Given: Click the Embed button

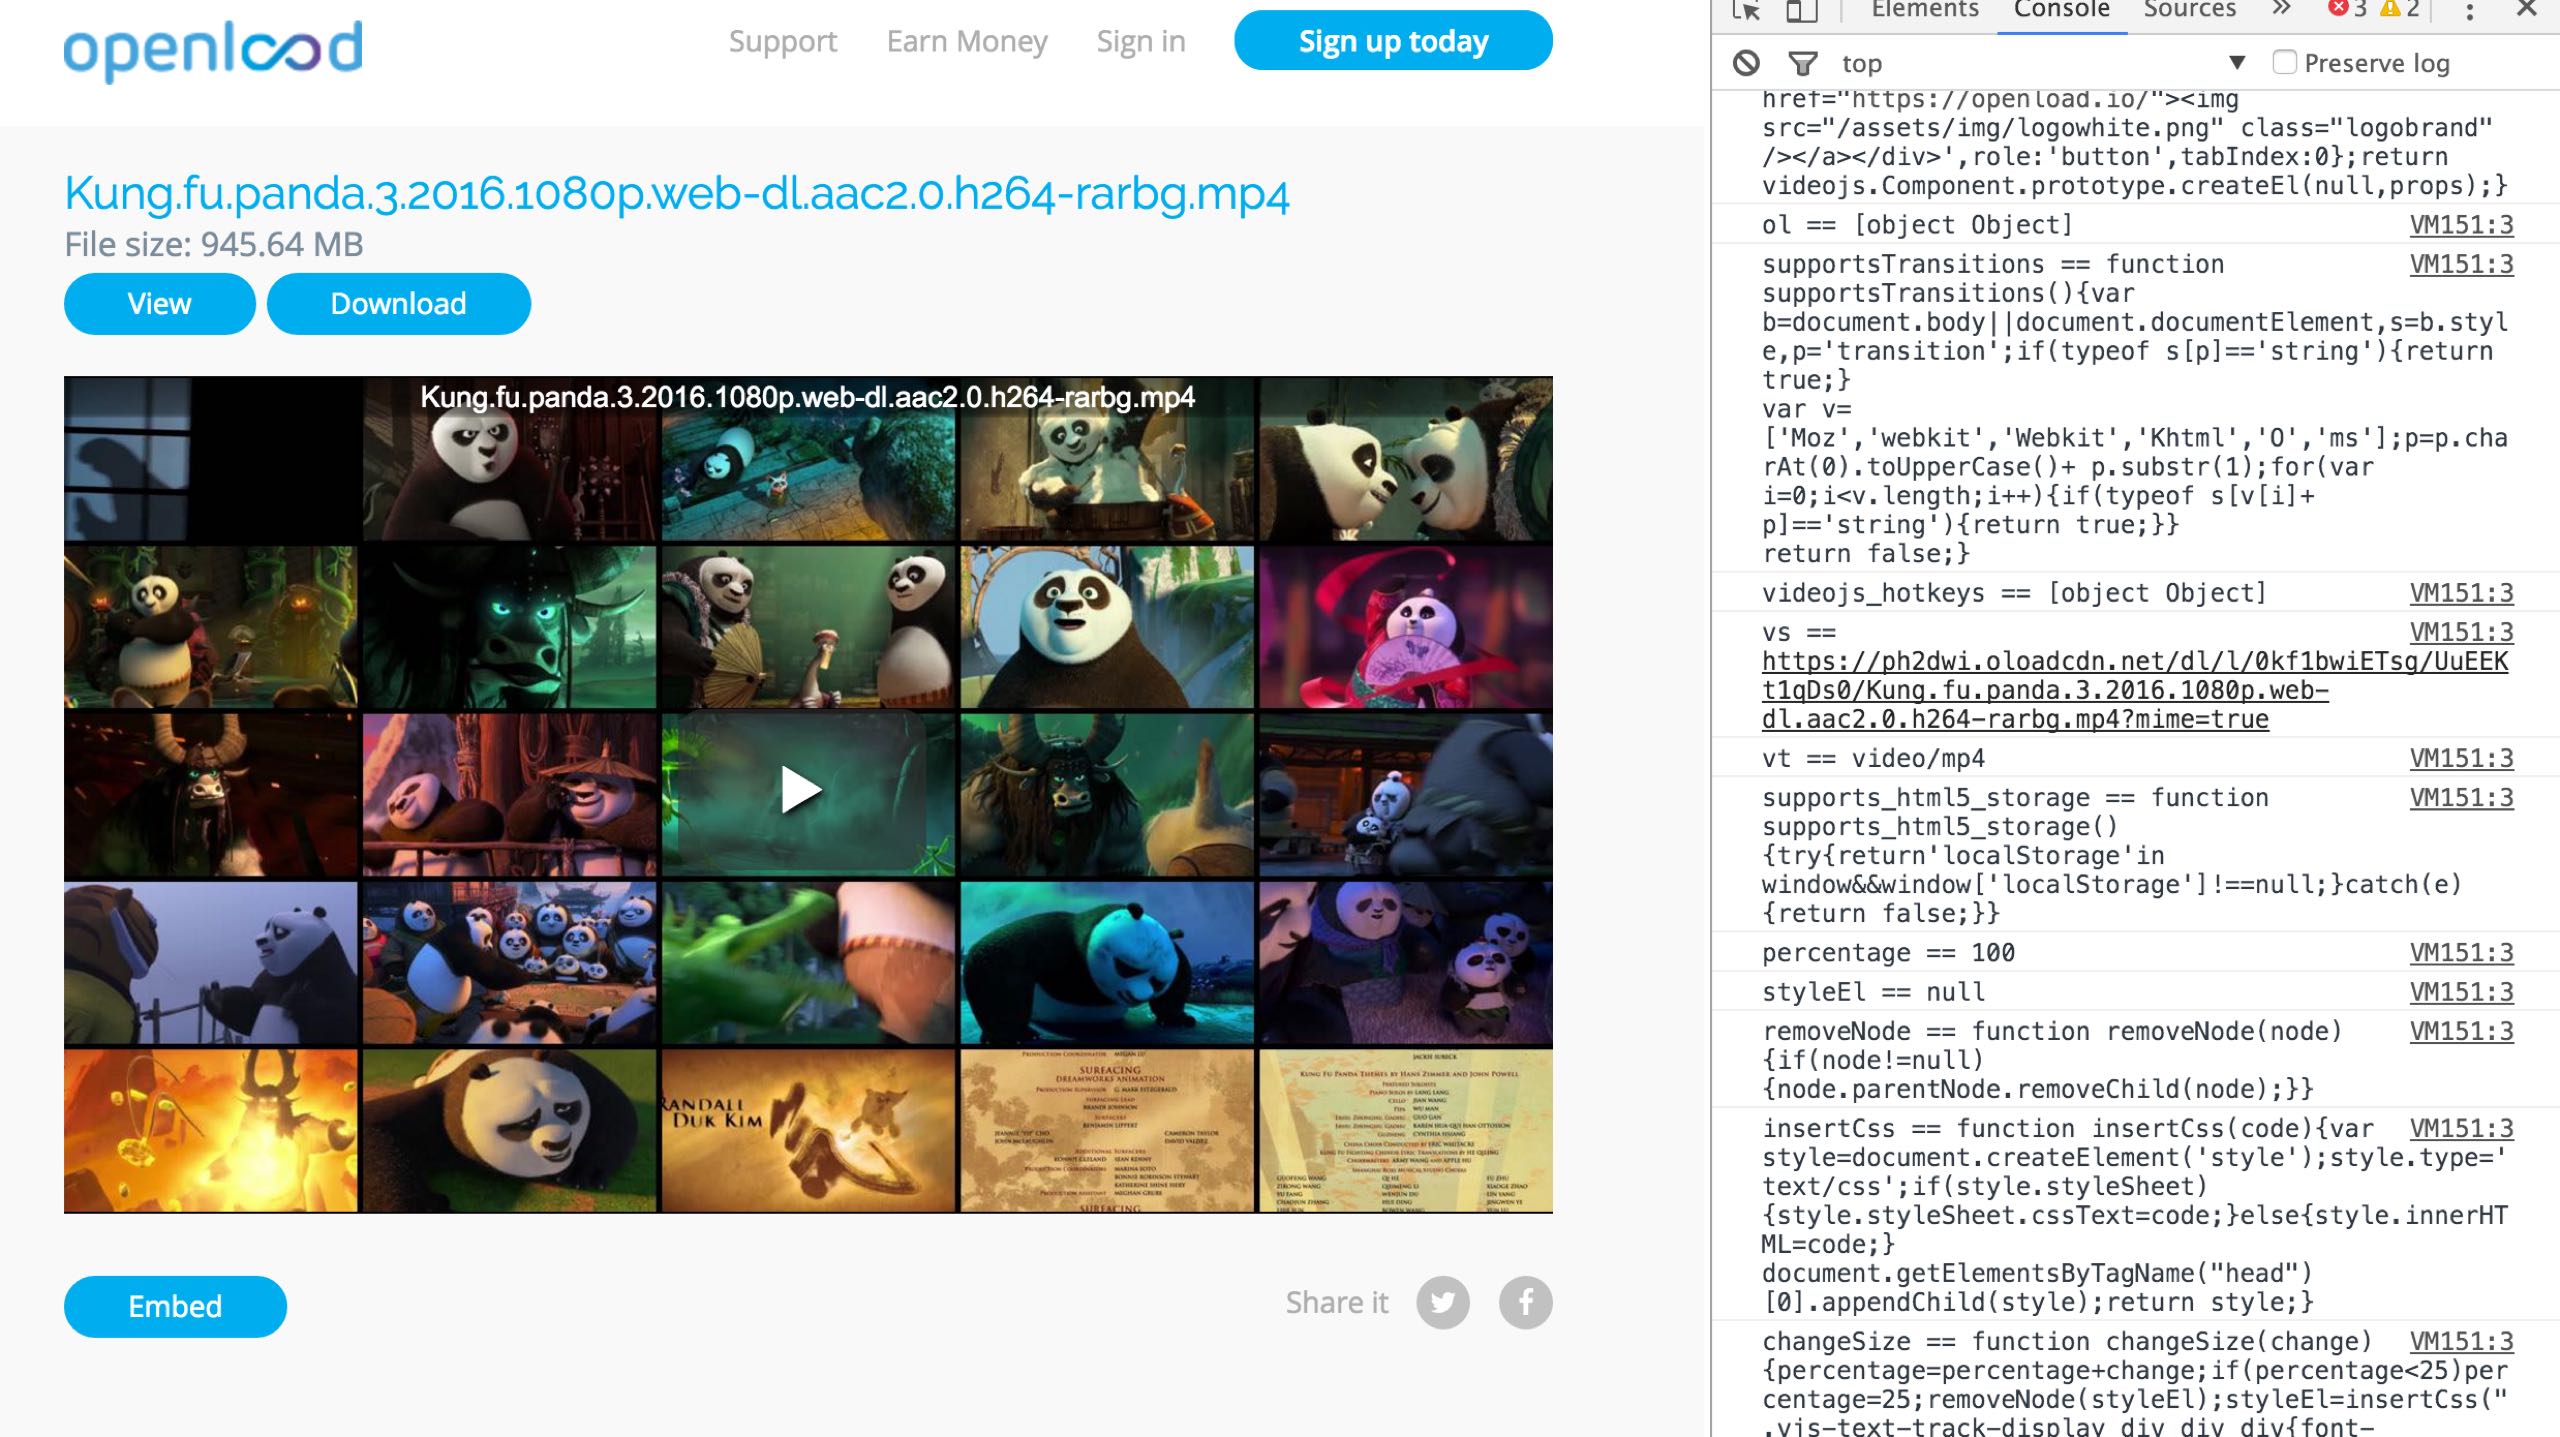Looking at the screenshot, I should [x=175, y=1306].
